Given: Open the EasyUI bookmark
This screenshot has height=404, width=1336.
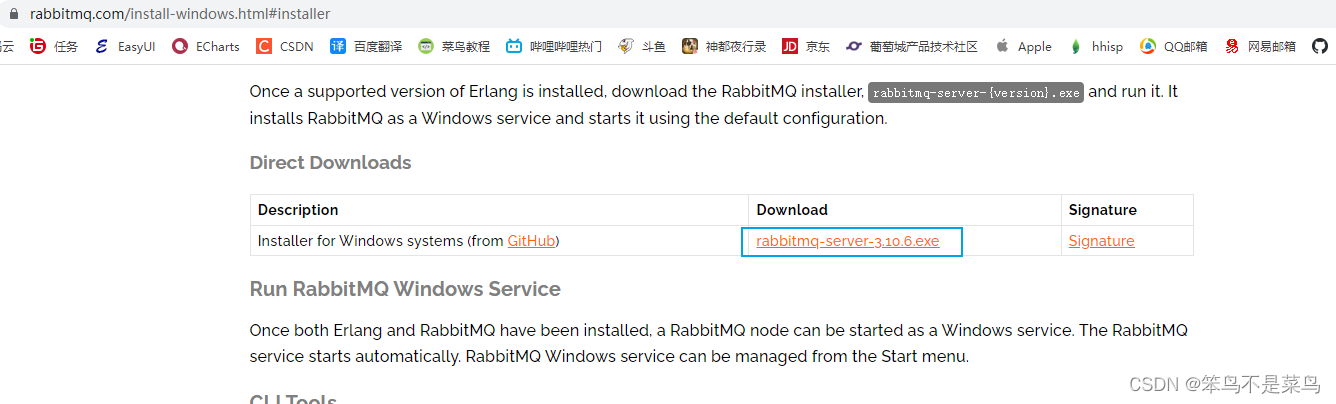Looking at the screenshot, I should click(x=125, y=46).
